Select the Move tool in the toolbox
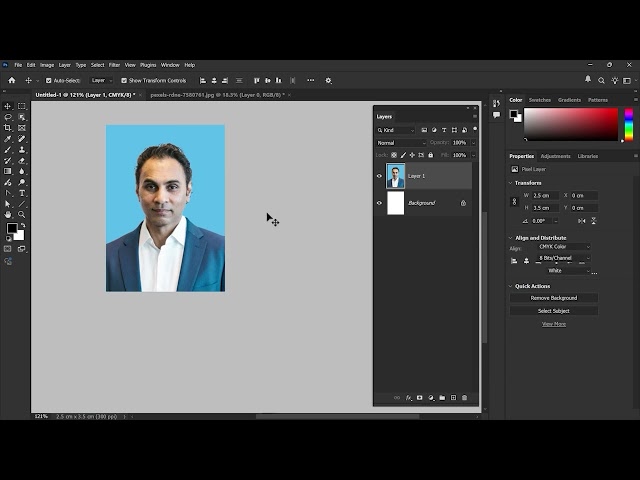 (8, 106)
